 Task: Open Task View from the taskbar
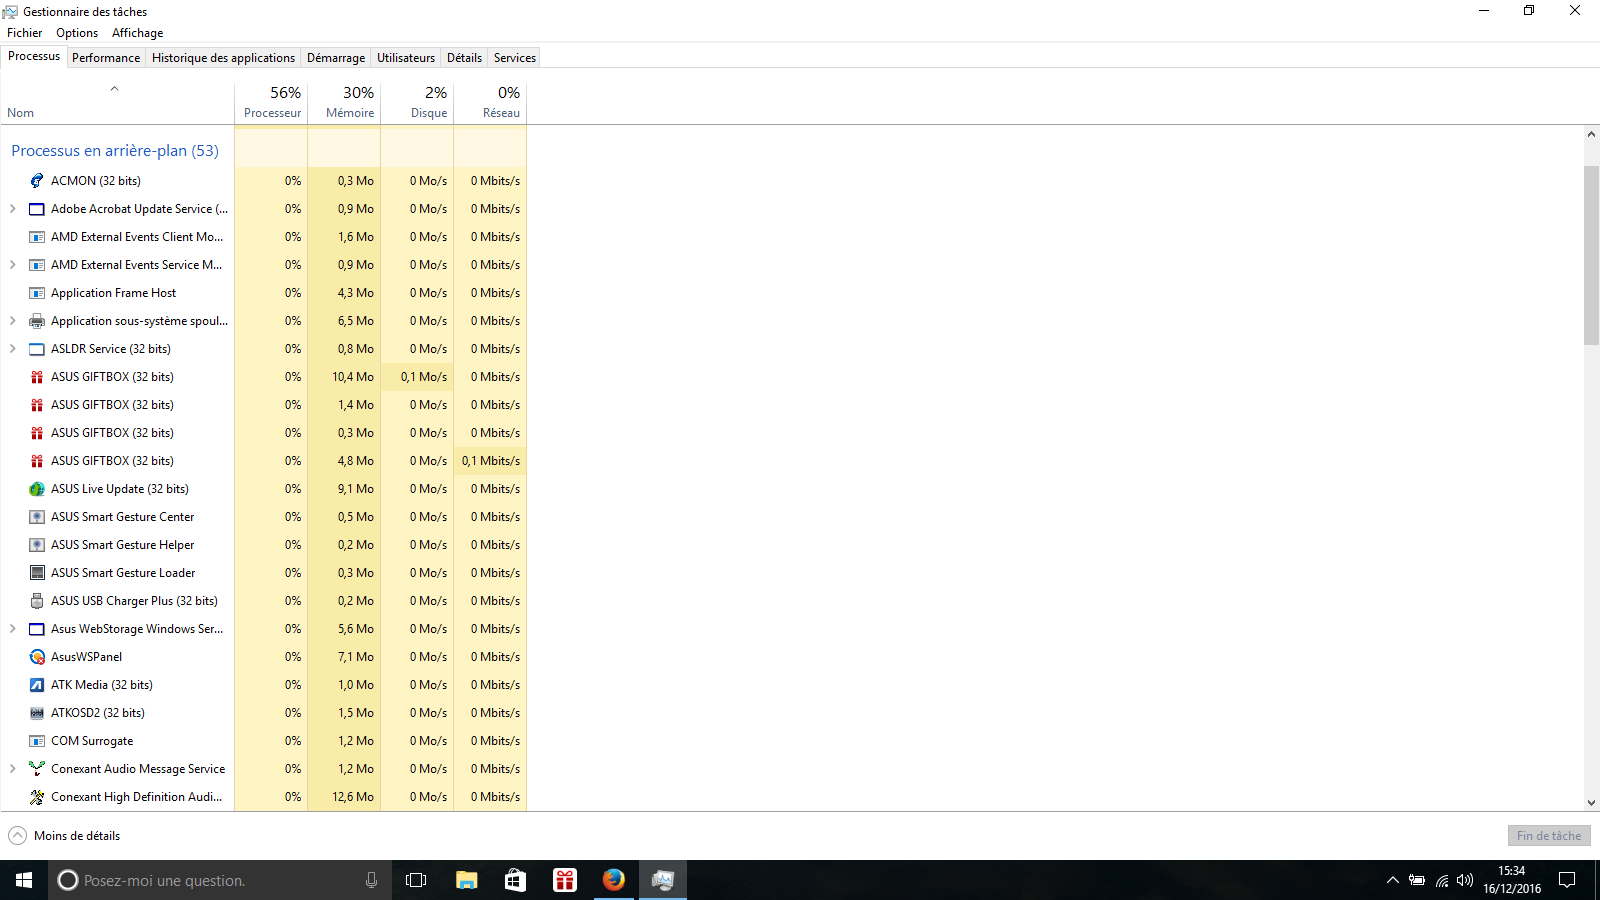416,880
